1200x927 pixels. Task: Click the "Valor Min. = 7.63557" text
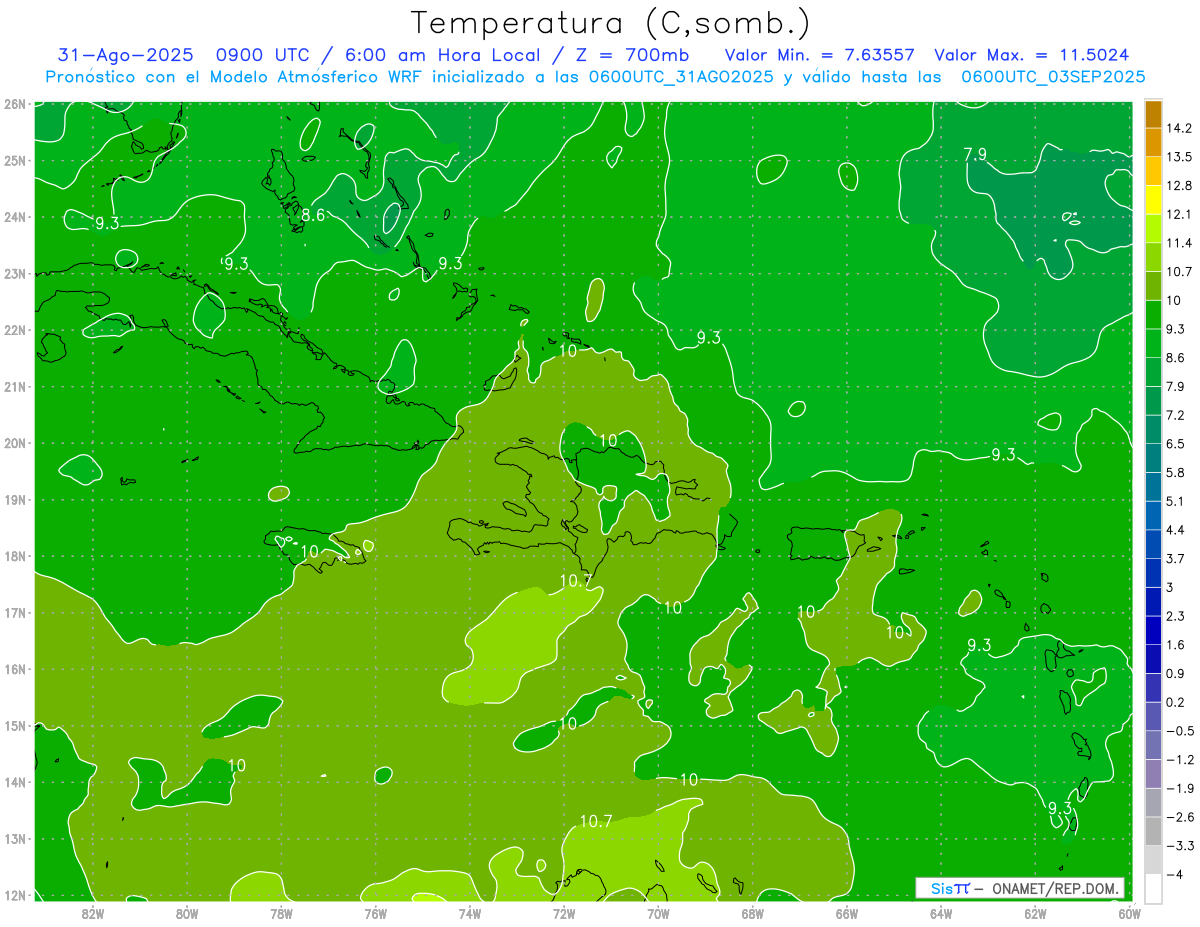[819, 55]
